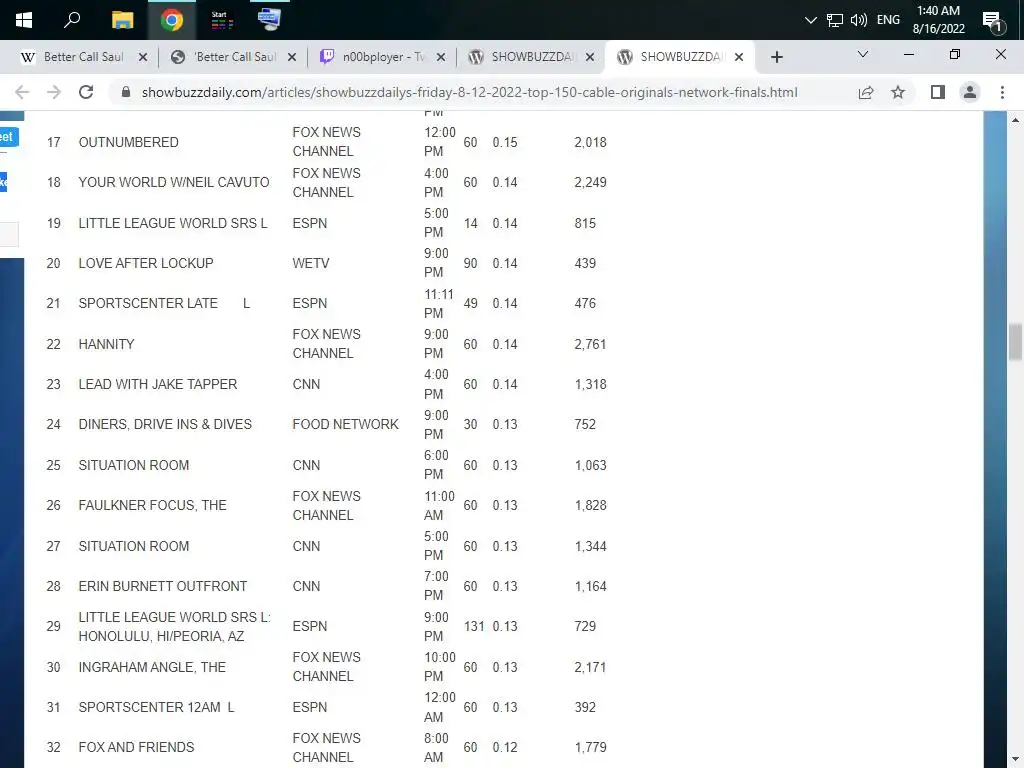Viewport: 1024px width, 768px height.
Task: Reload the current page
Action: (86, 92)
